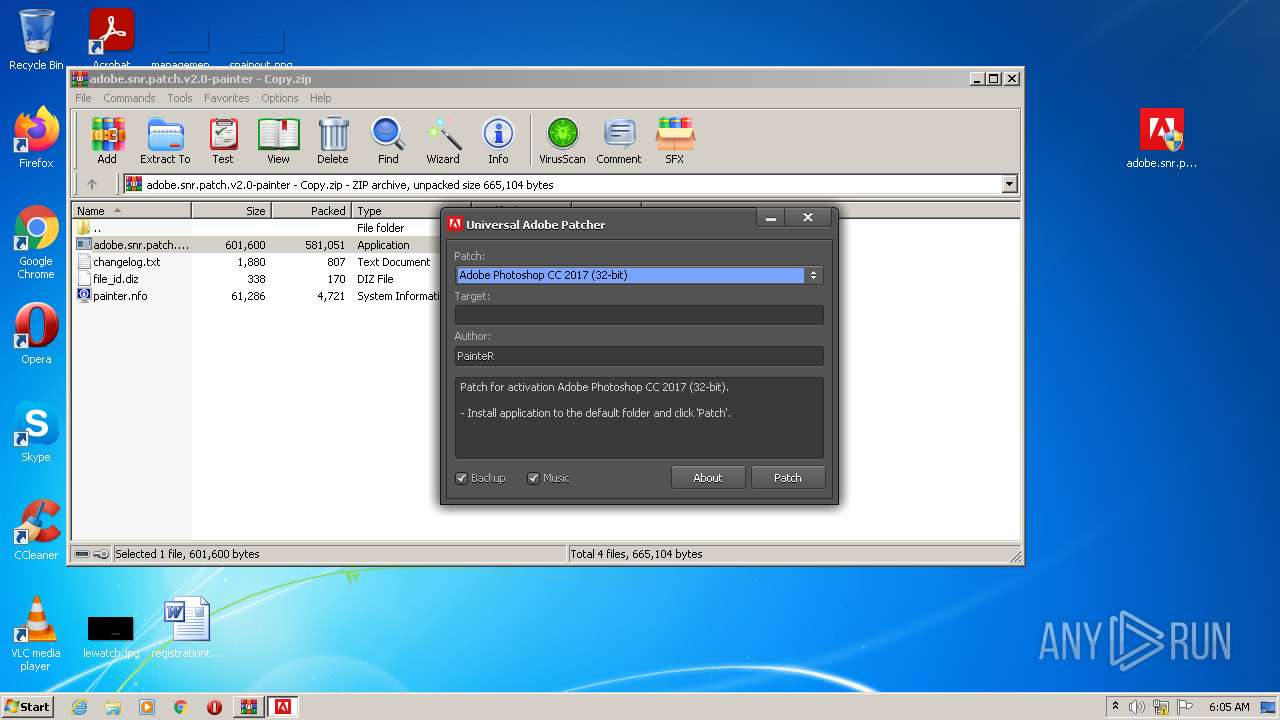1280x720 pixels.
Task: Select painter.nfo in the archive list
Action: [x=256, y=296]
